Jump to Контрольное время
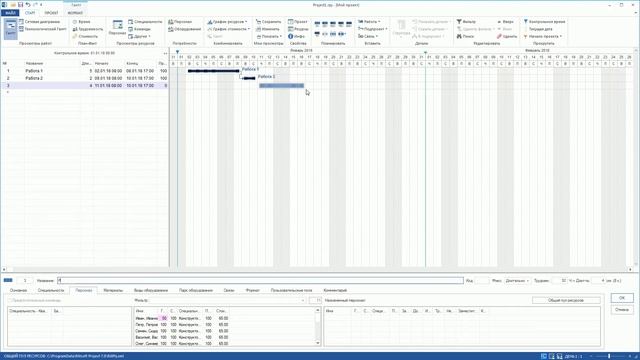The width and height of the screenshot is (640, 360). click(x=544, y=22)
